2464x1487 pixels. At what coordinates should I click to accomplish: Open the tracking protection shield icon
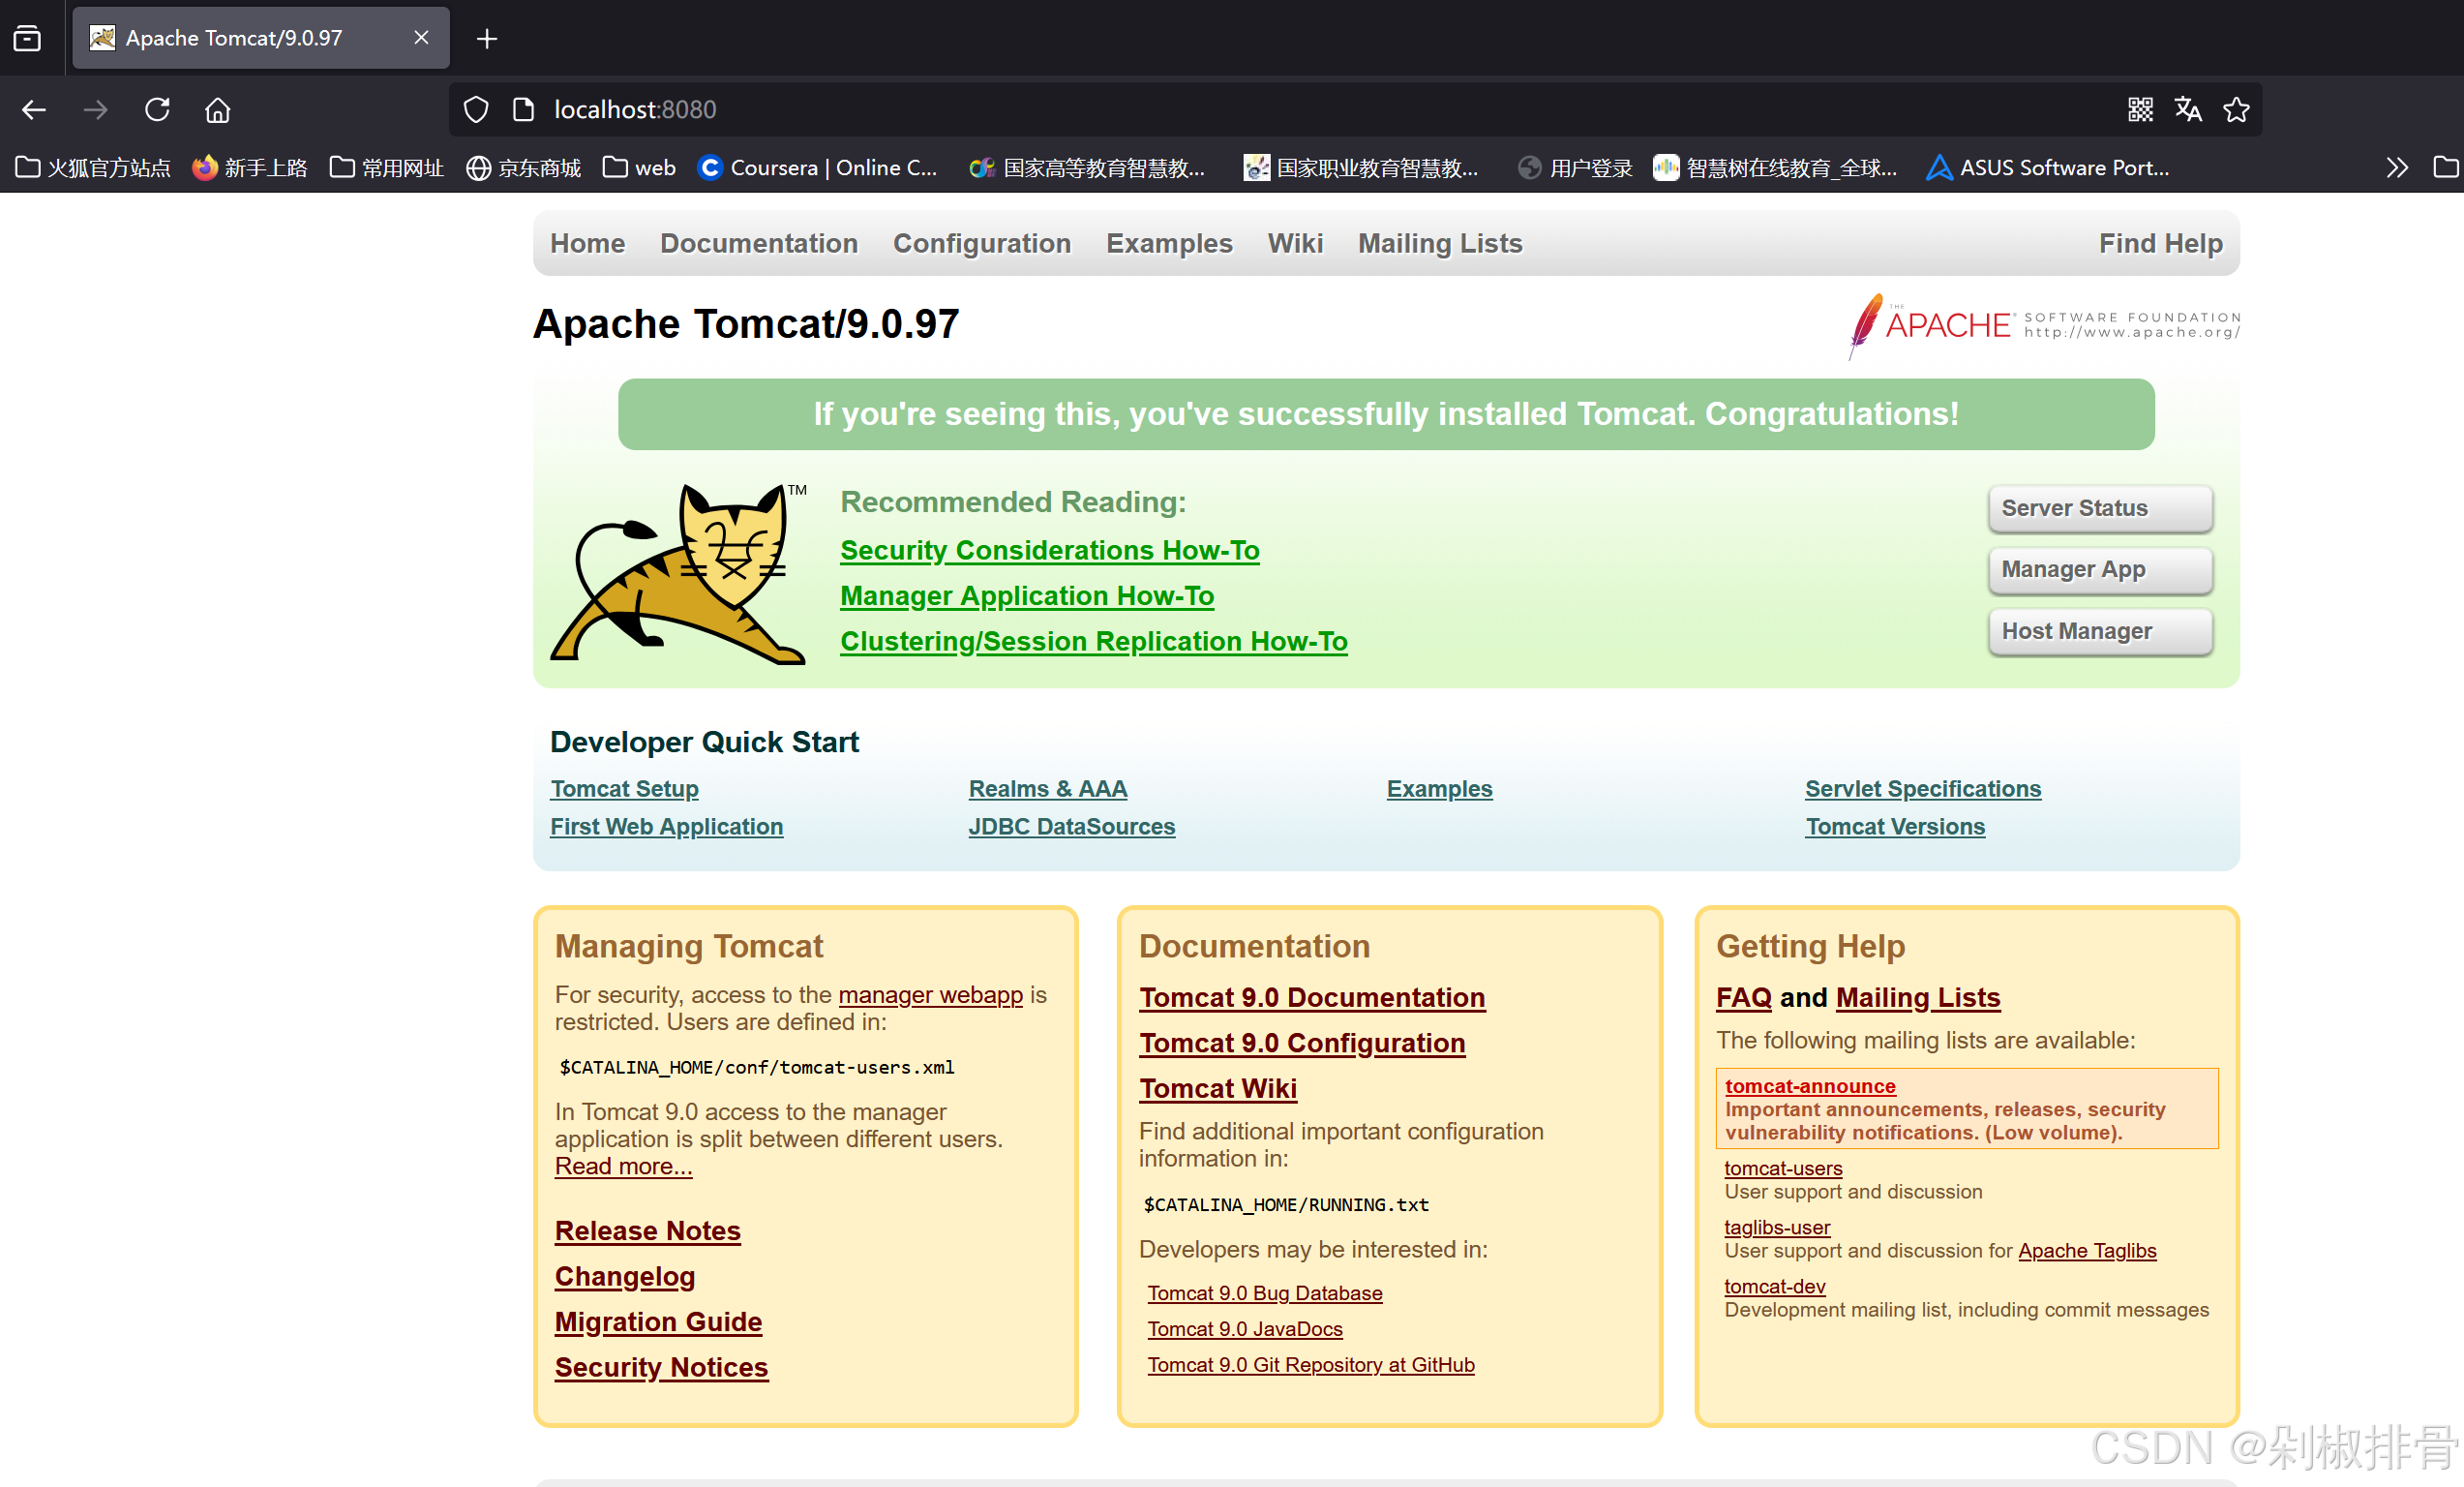click(476, 109)
